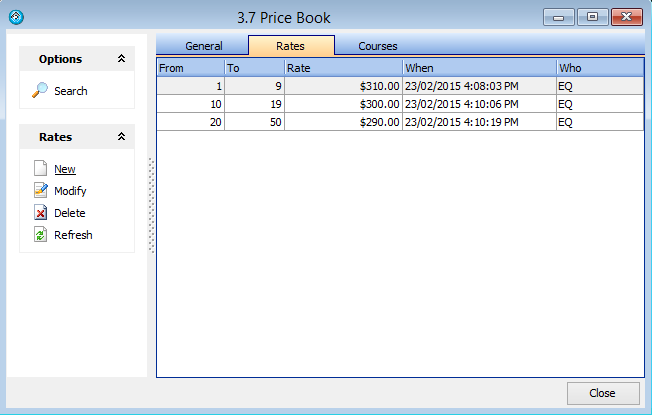
Task: Collapse the Options panel section
Action: (121, 59)
